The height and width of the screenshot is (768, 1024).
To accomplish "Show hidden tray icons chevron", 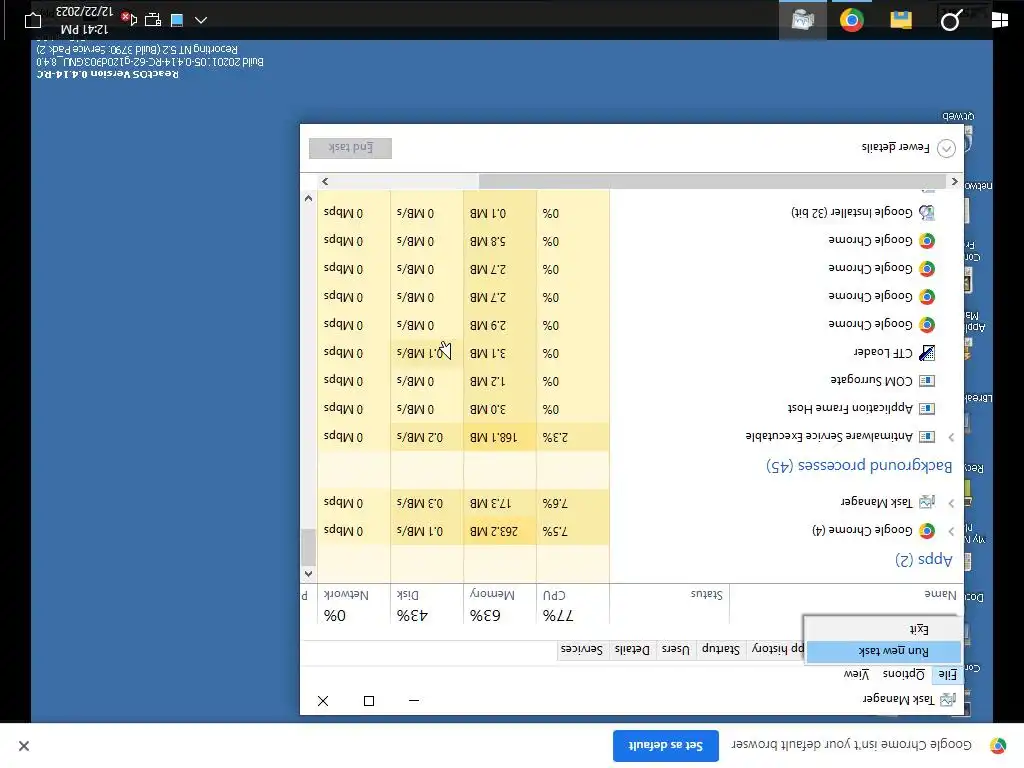I will pos(201,20).
